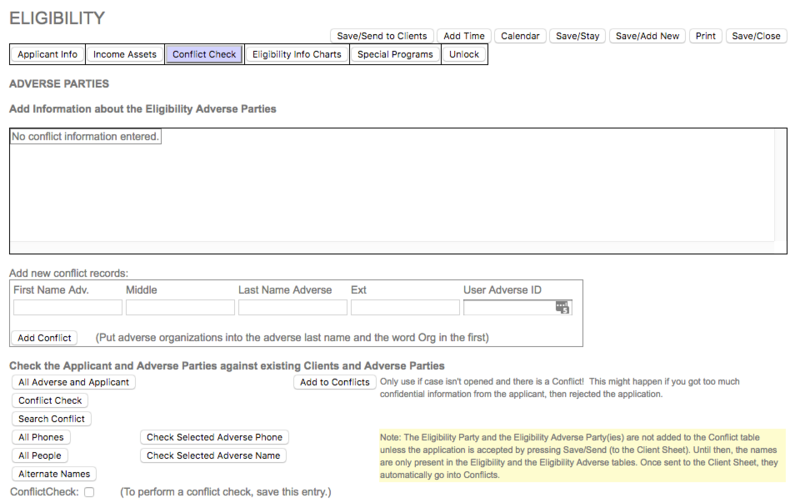The height and width of the screenshot is (503, 800).
Task: Click the Add to Conflicts button
Action: 335,382
